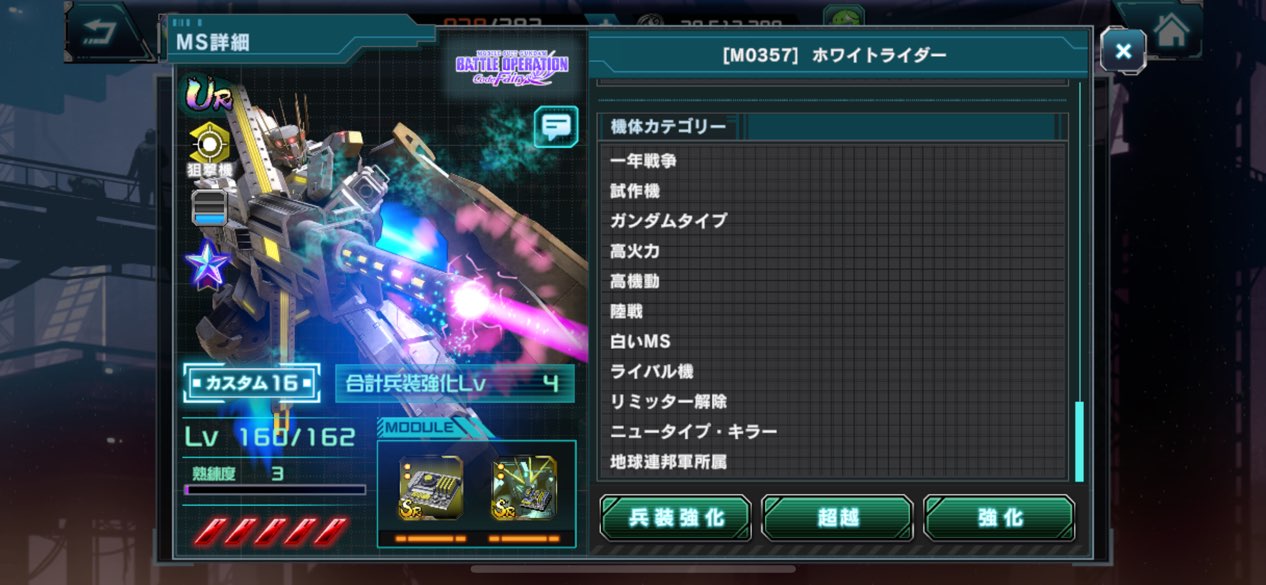Tap the blue stacked gauge icon
Viewport: 1266px width, 585px height.
[x=209, y=207]
